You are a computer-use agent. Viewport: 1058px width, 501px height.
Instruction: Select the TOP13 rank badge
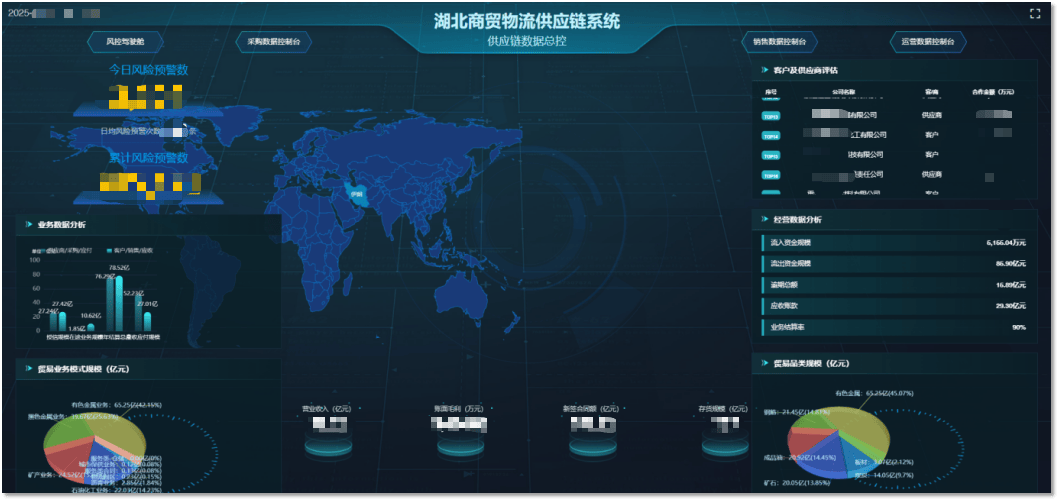click(771, 116)
